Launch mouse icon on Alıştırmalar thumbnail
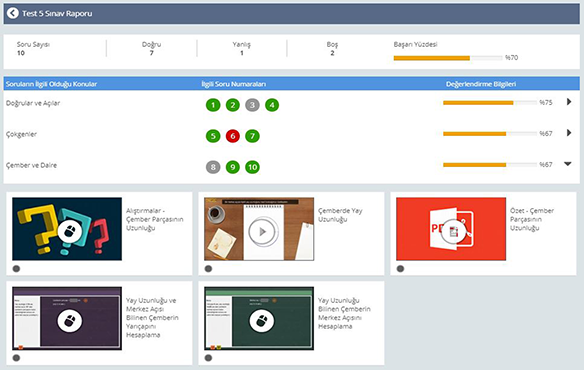This screenshot has width=584, height=370. (x=70, y=232)
